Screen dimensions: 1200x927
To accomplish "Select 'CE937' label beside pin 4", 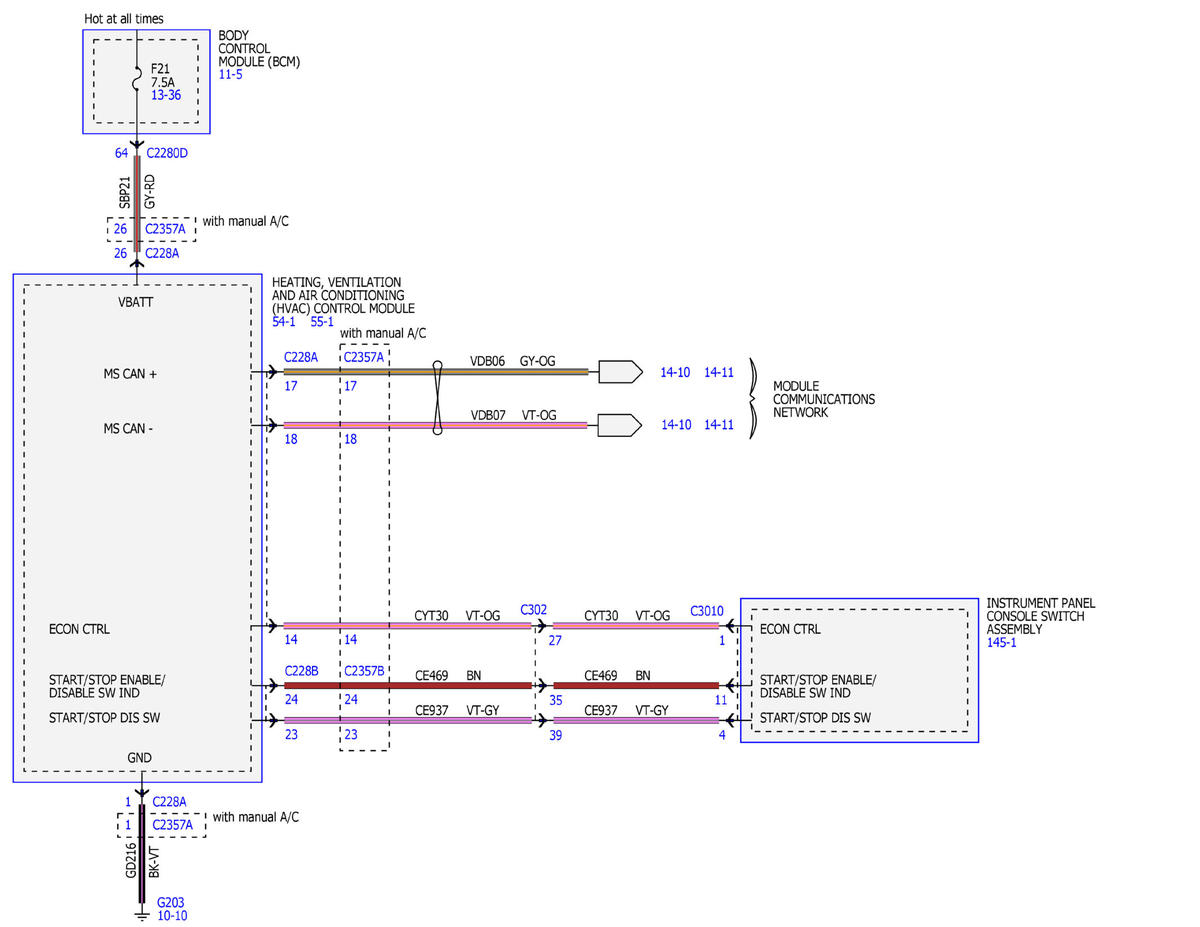I will [x=602, y=710].
